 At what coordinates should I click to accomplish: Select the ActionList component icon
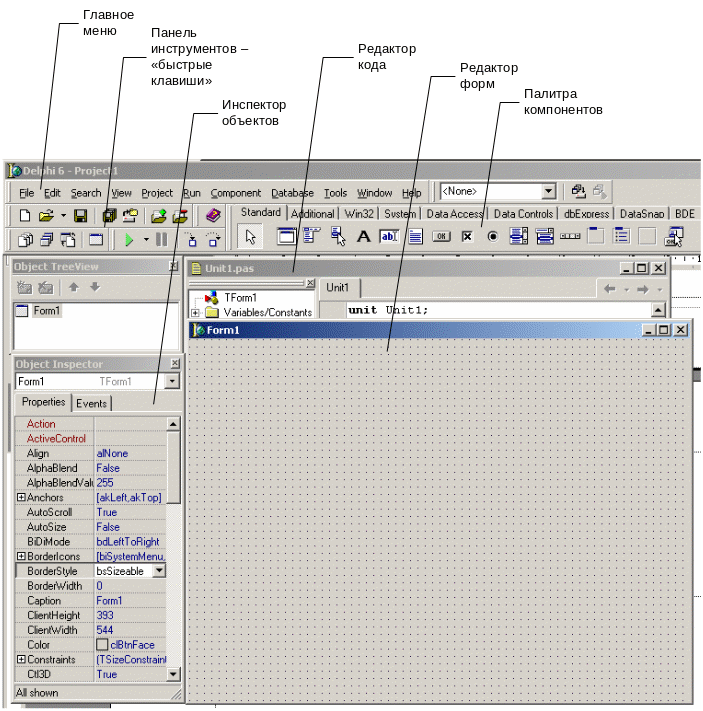click(674, 236)
